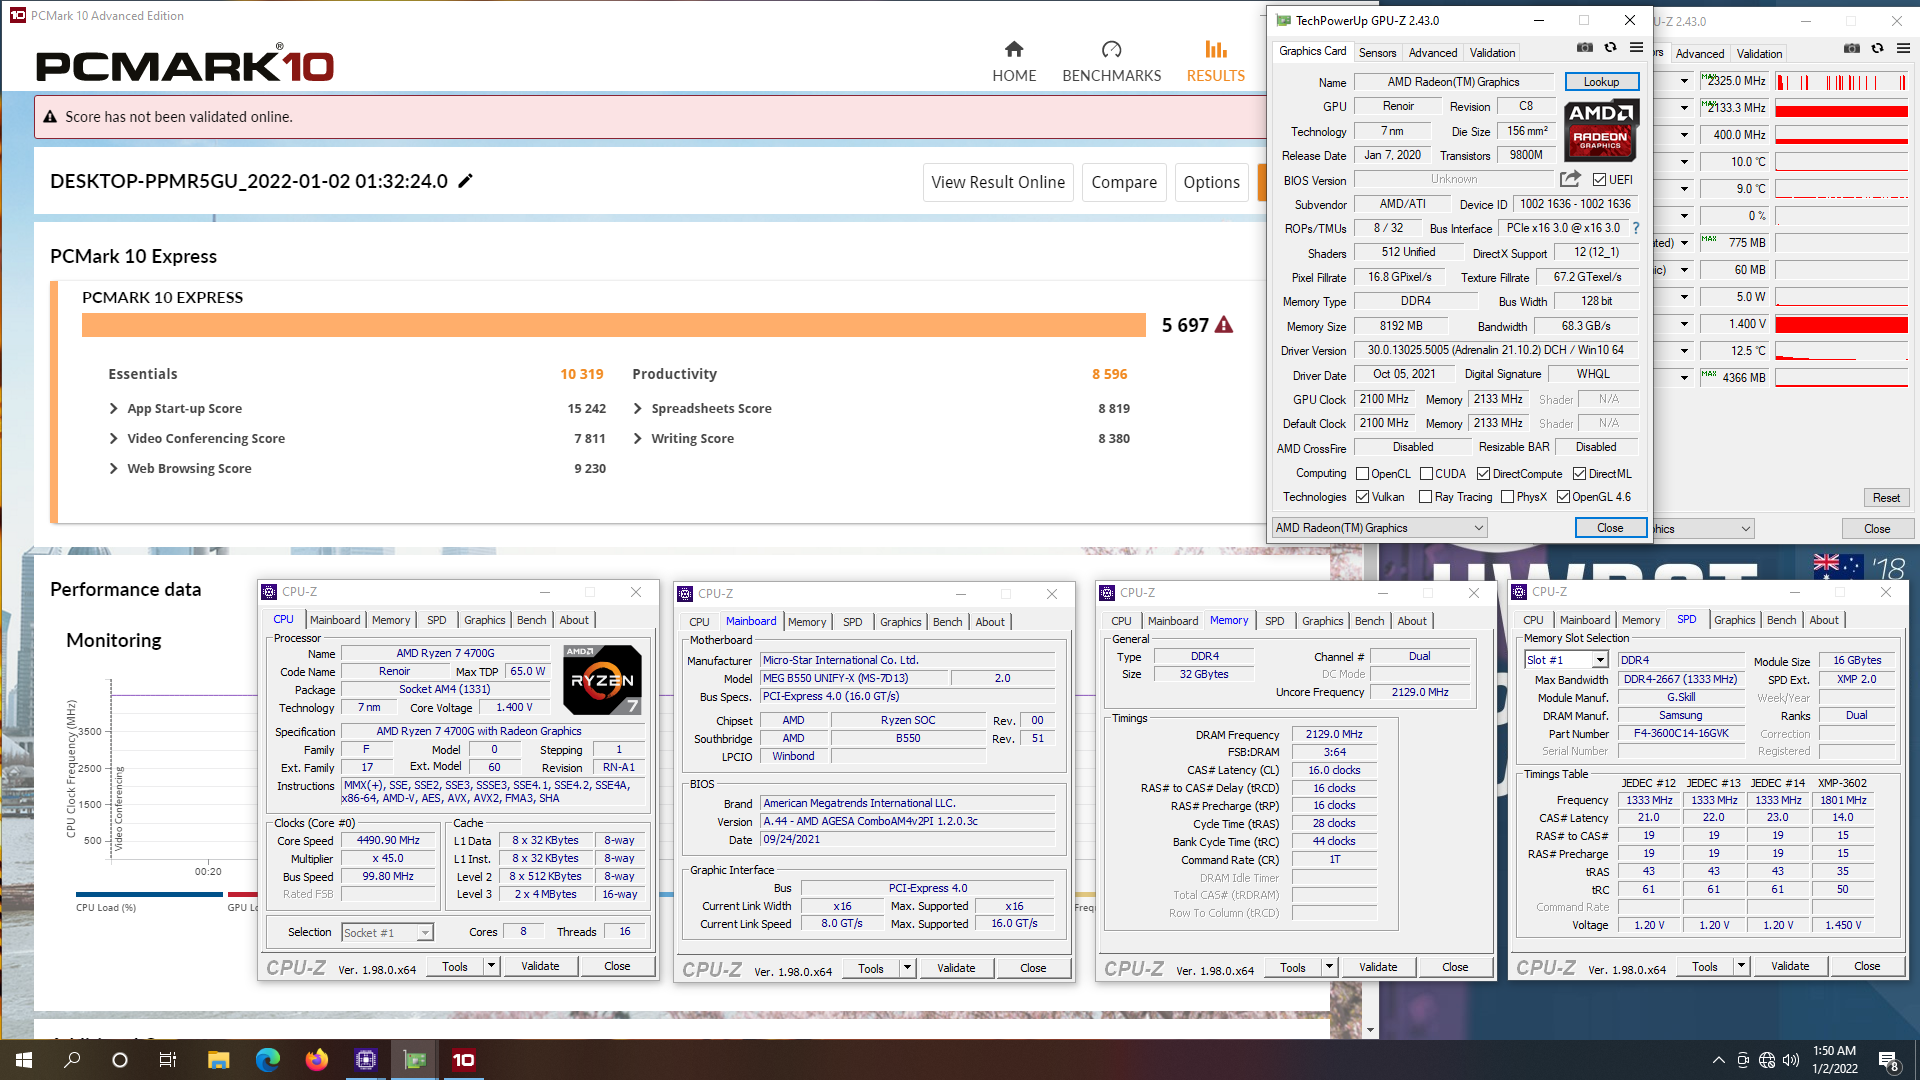1920x1080 pixels.
Task: Click the GPU-Z refresh icon
Action: click(1610, 47)
